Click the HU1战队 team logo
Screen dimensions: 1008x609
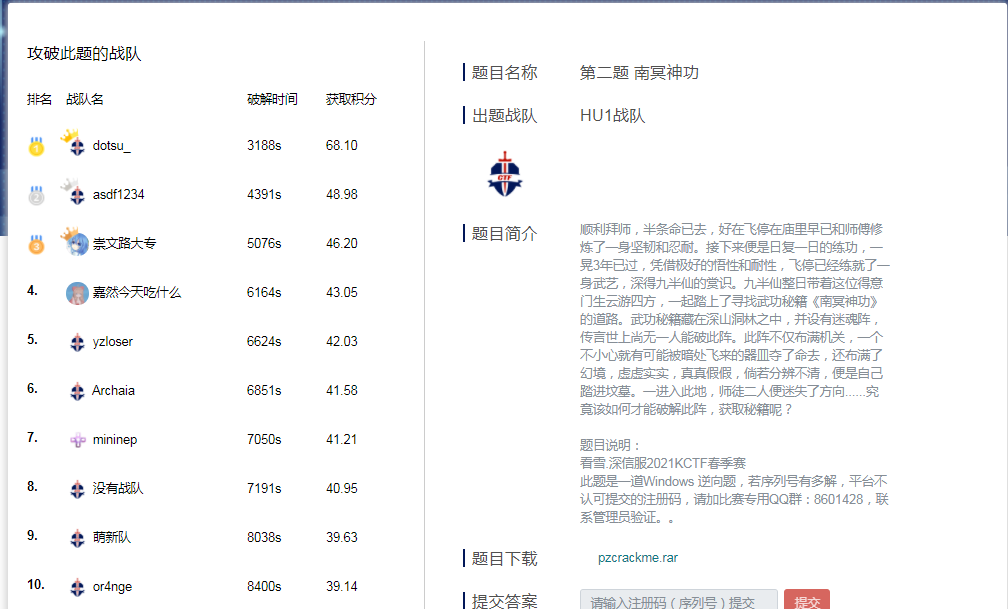505,174
